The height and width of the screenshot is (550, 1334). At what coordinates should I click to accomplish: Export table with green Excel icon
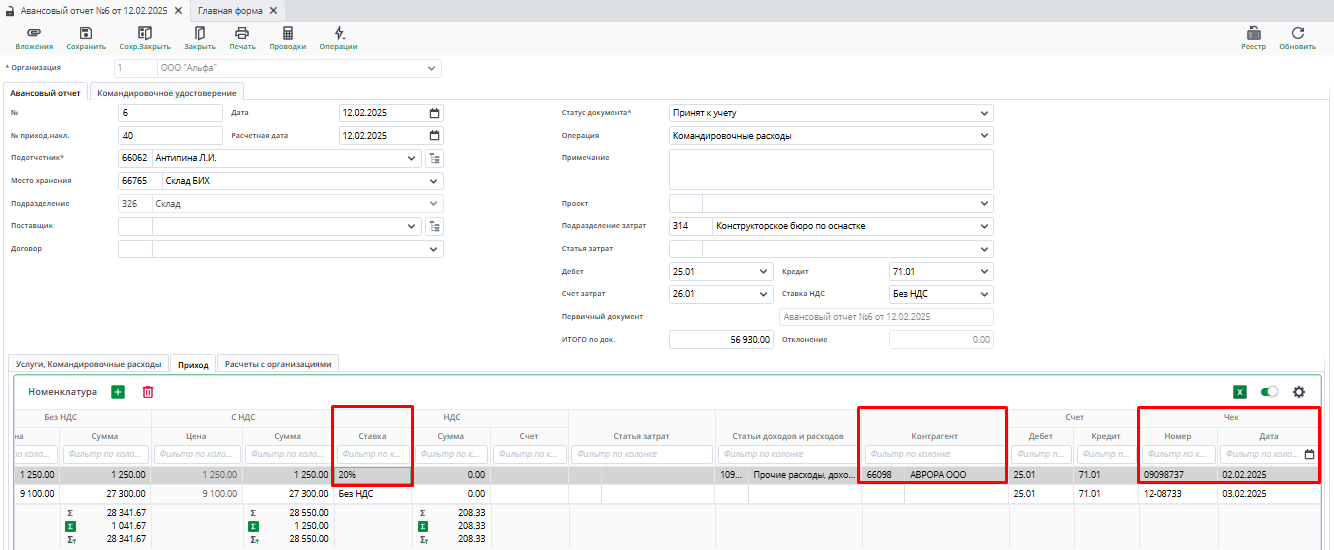click(1240, 392)
